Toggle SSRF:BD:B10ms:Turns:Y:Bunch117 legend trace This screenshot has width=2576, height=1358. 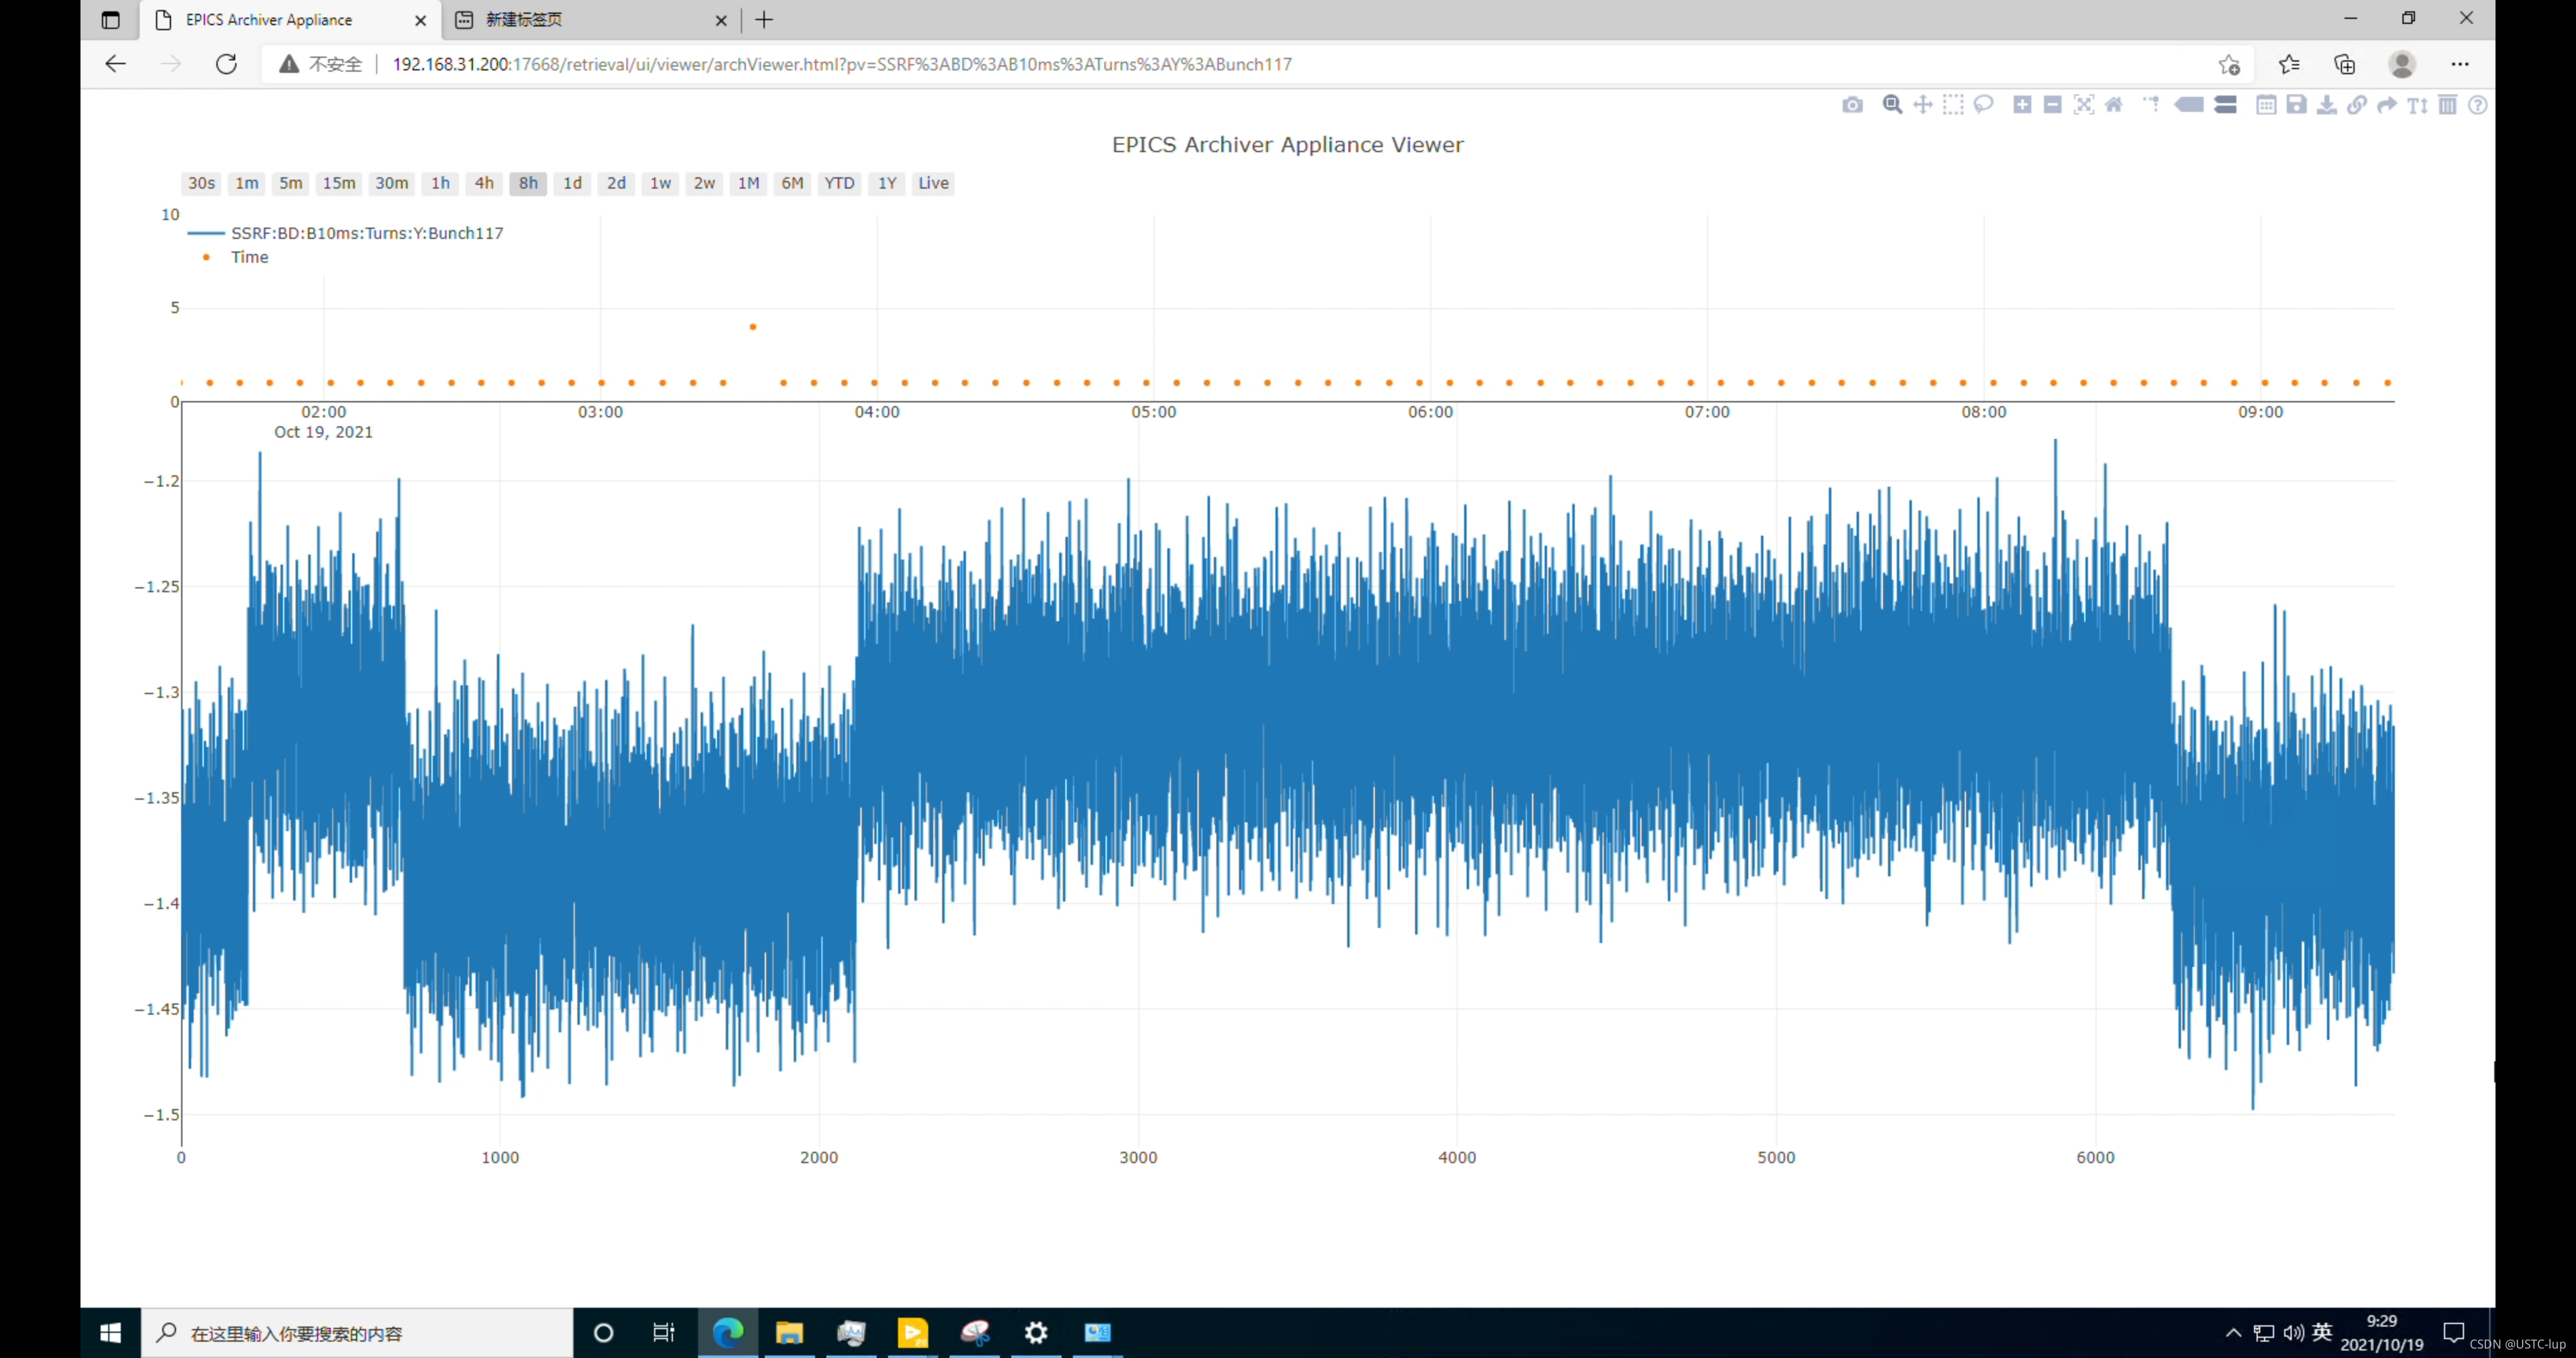pyautogui.click(x=366, y=233)
